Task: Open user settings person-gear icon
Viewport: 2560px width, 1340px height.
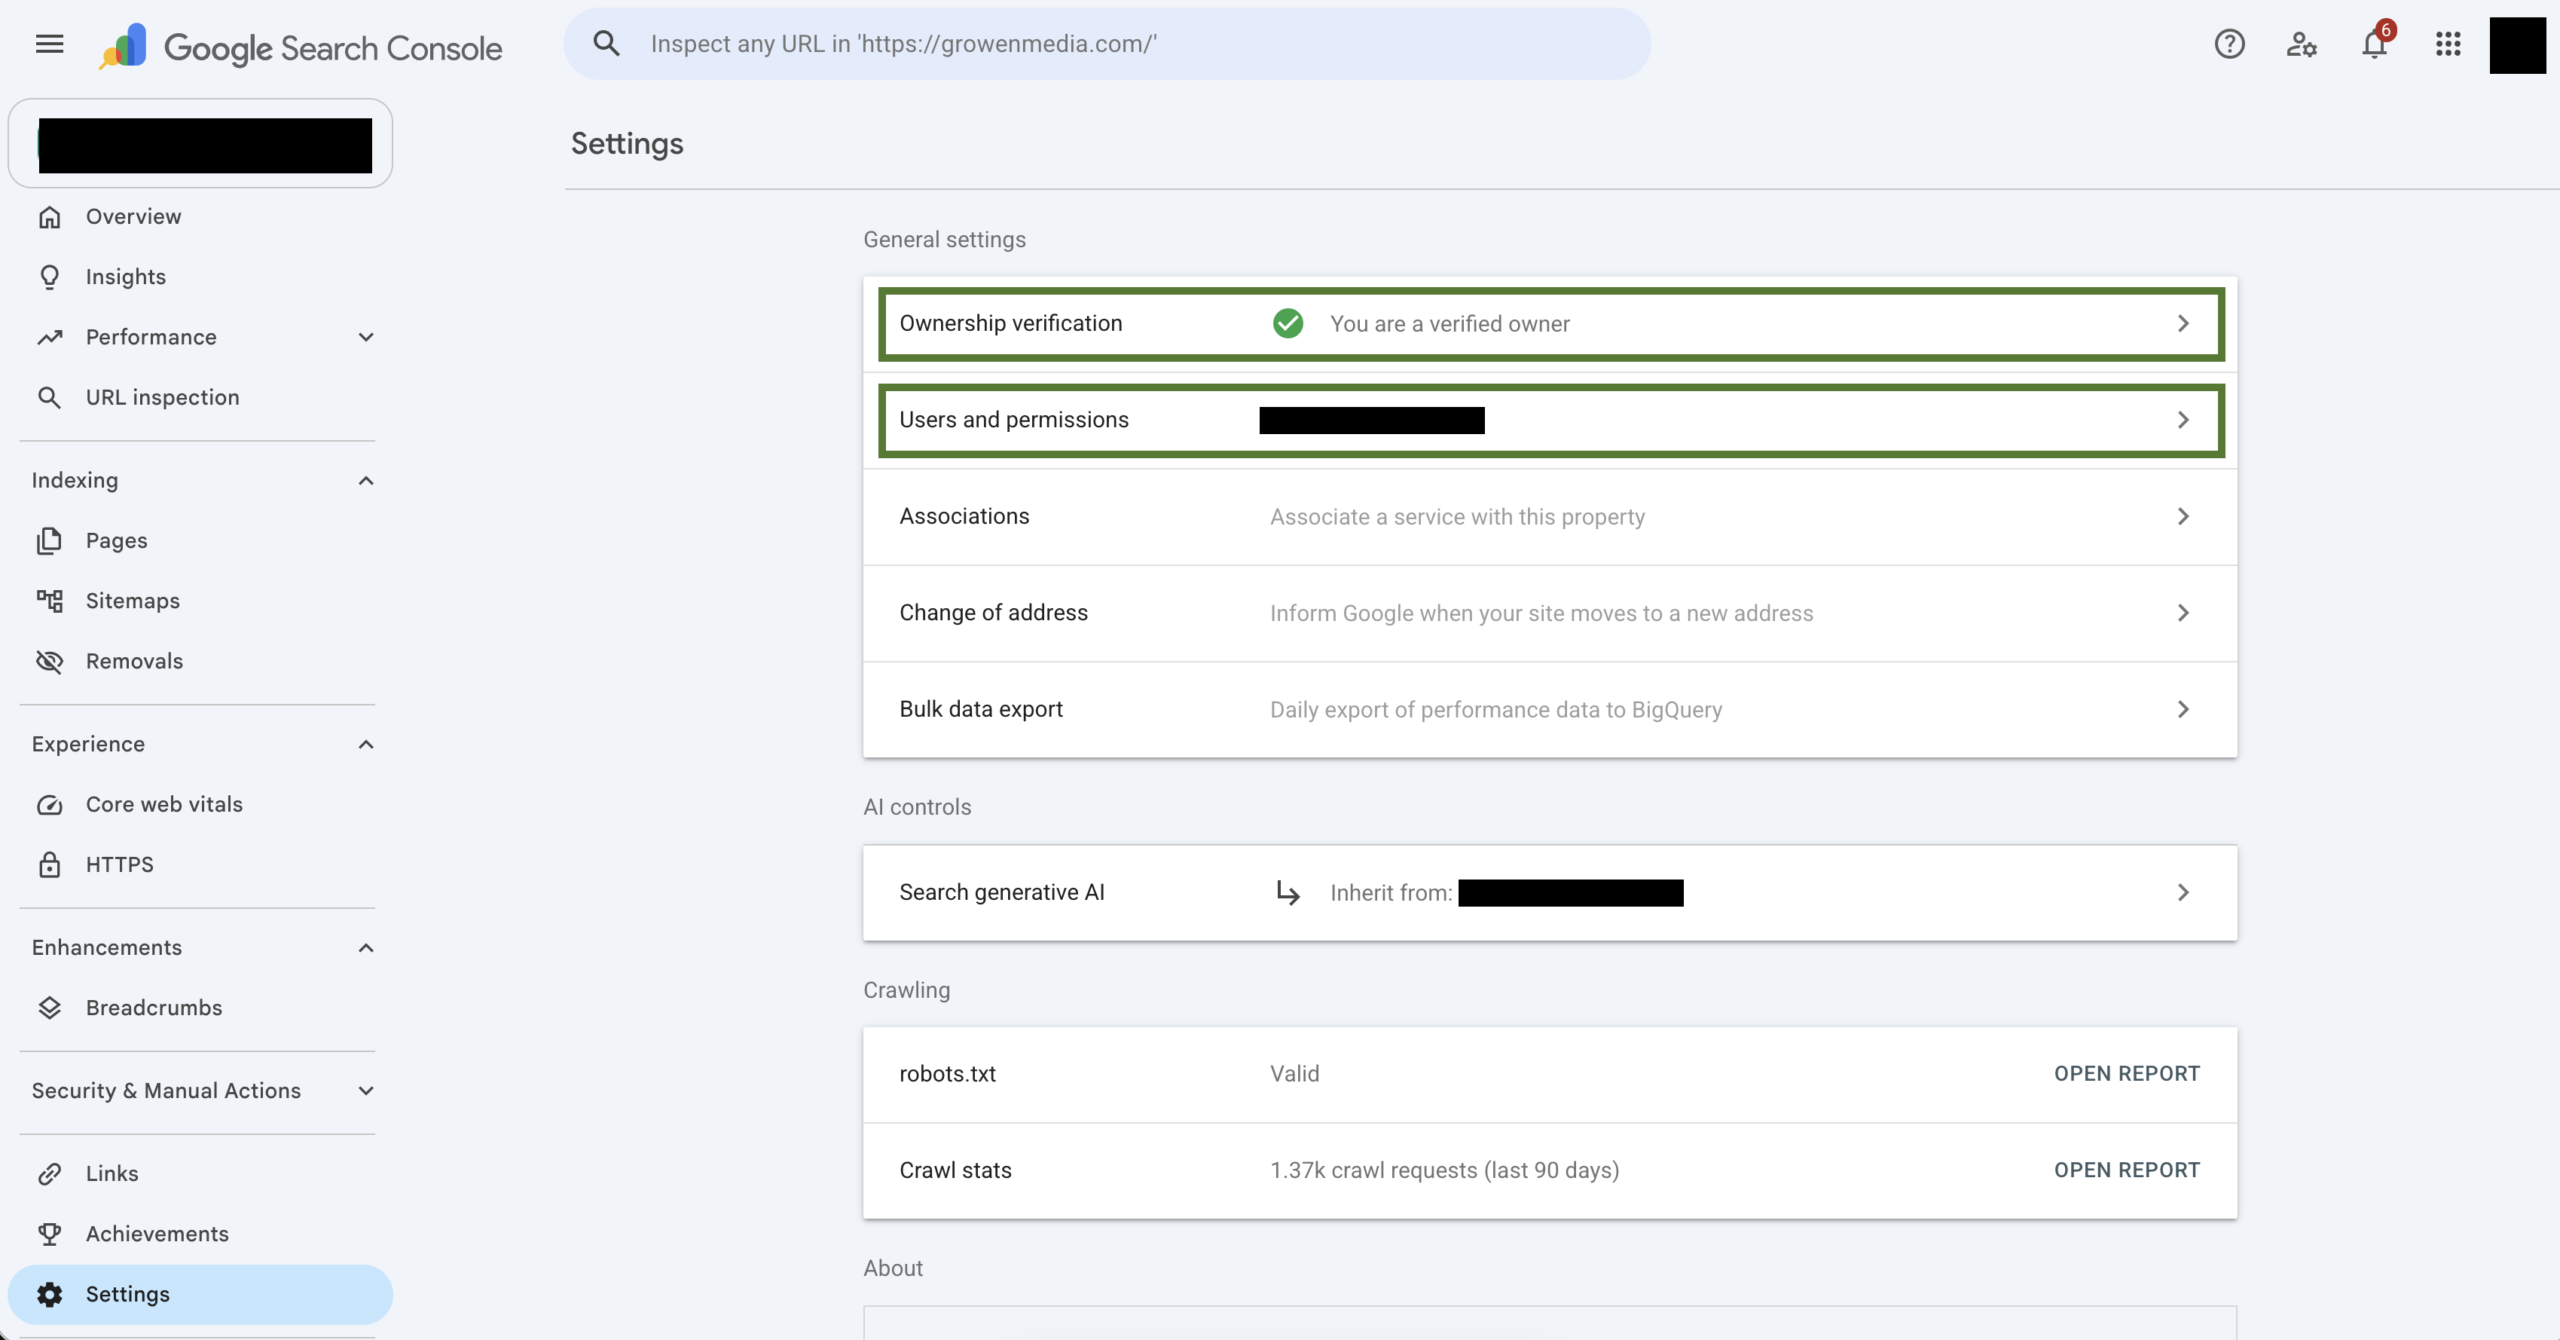Action: point(2302,44)
